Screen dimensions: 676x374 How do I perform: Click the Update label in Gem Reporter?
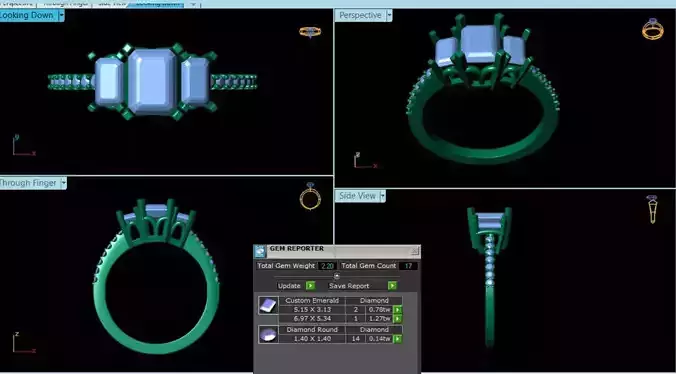(x=289, y=286)
